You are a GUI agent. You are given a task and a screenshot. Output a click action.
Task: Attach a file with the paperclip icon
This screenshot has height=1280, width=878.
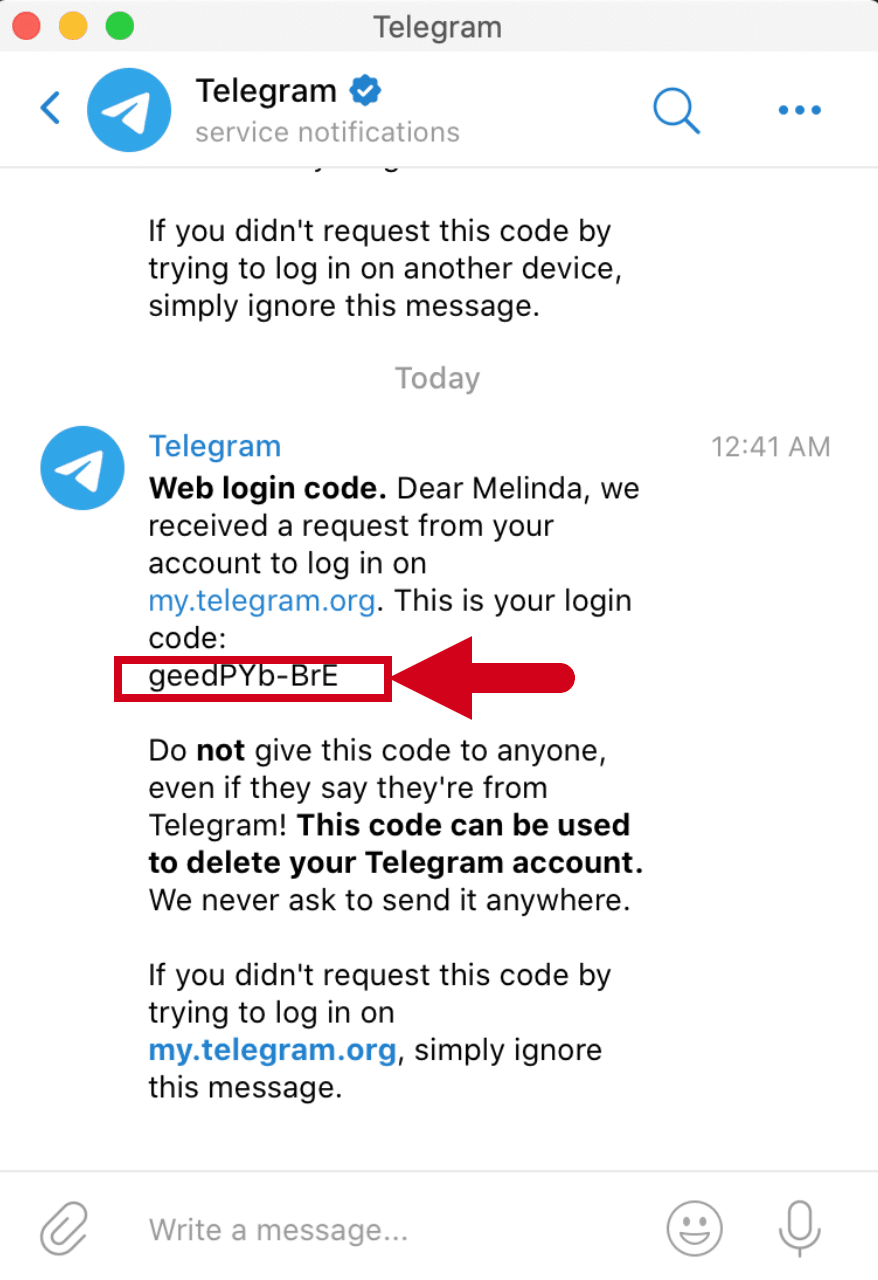point(64,1228)
